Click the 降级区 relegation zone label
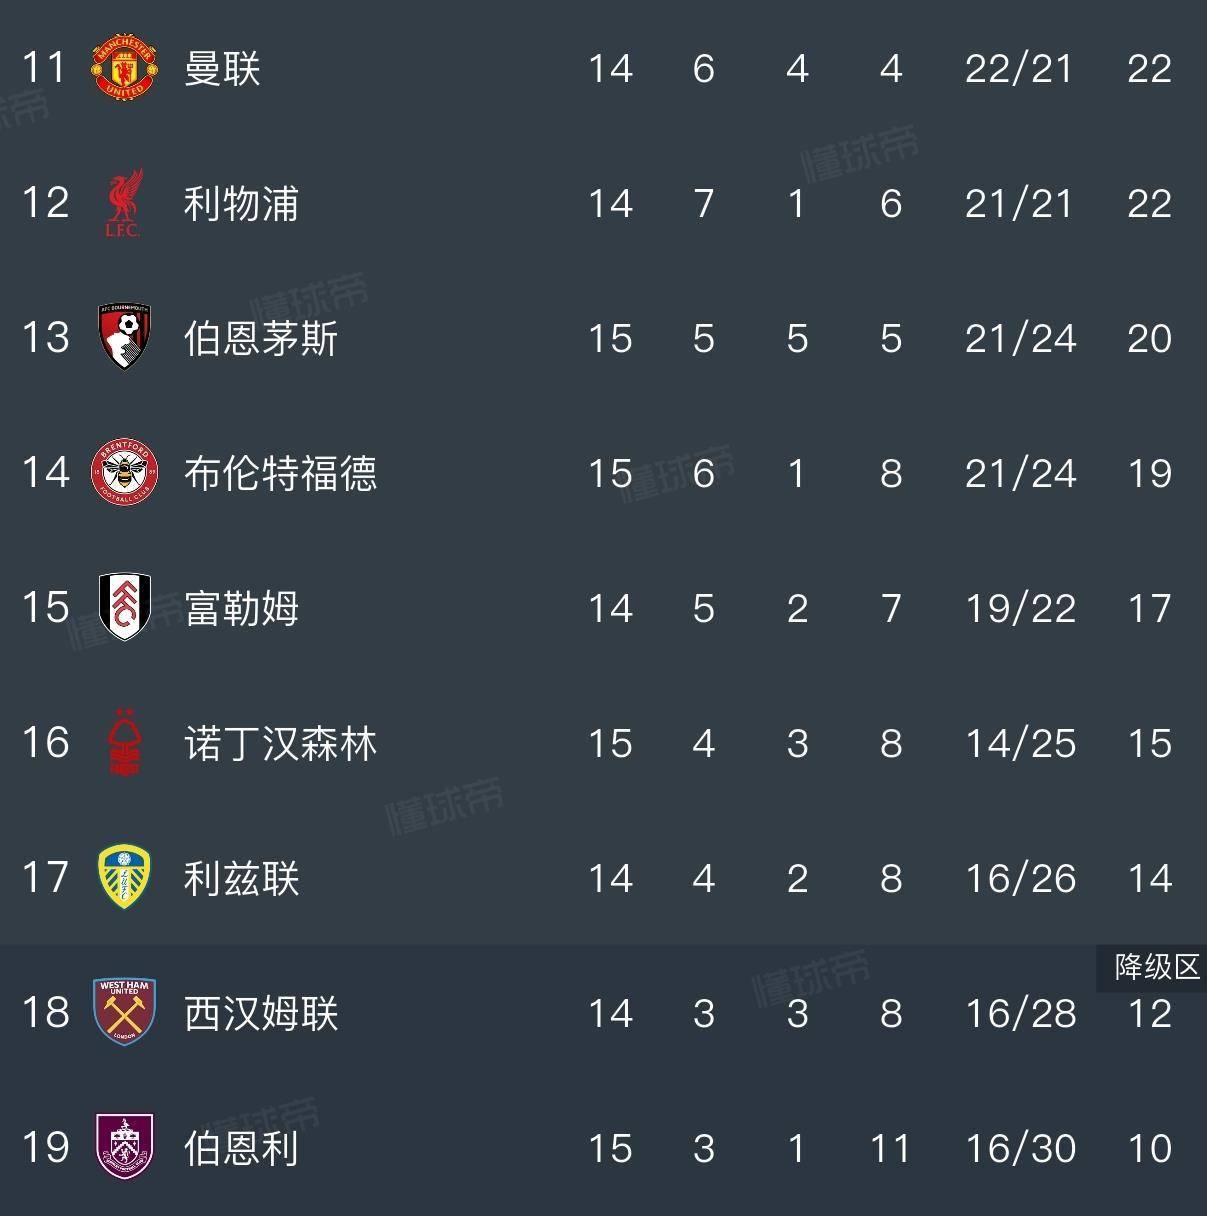This screenshot has width=1207, height=1216. [x=1156, y=967]
